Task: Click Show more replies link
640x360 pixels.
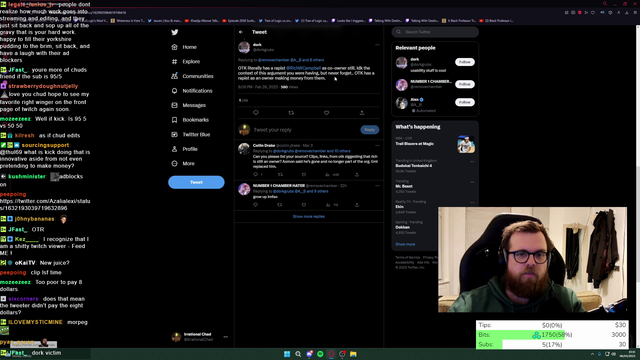Action: (x=309, y=216)
